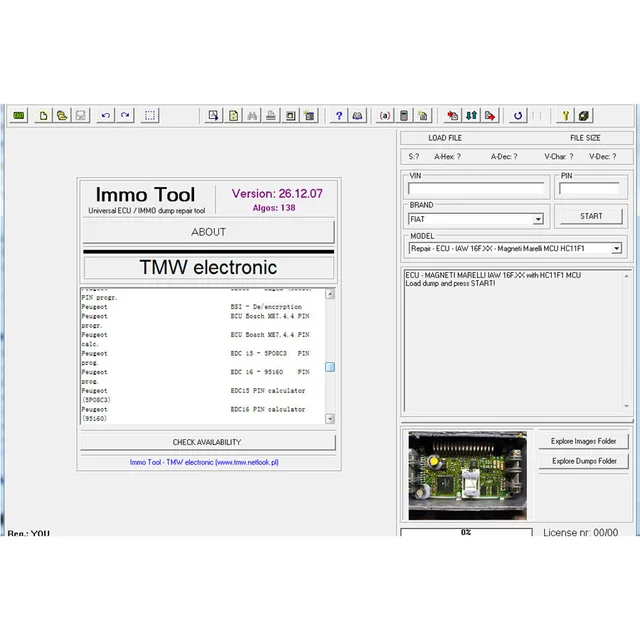The image size is (640, 640).
Task: Click the algorithm list scroll-up arrow
Action: [330, 294]
